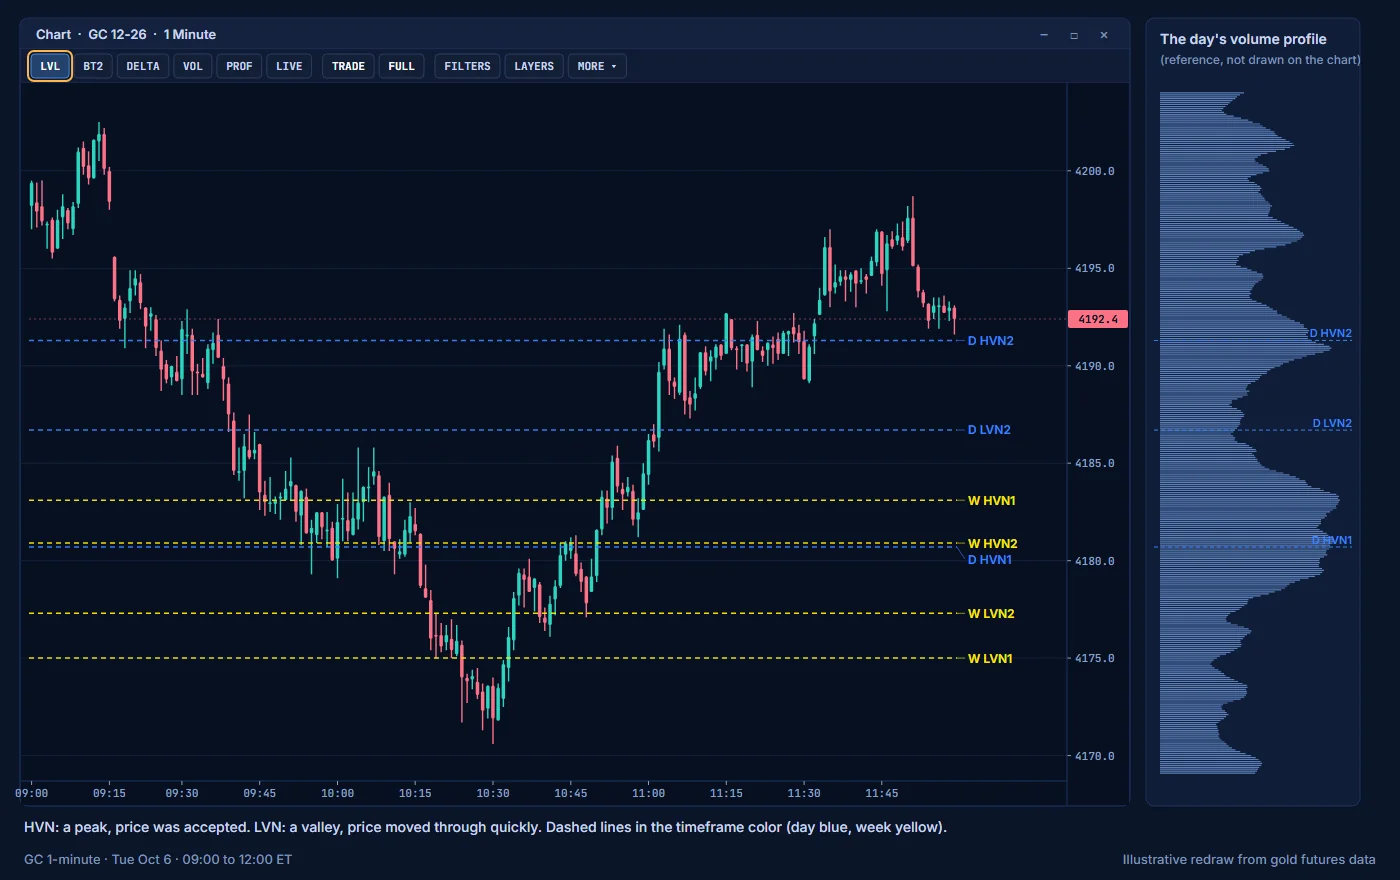Click the D HVN1 label in volume profile
The image size is (1400, 880).
1332,540
